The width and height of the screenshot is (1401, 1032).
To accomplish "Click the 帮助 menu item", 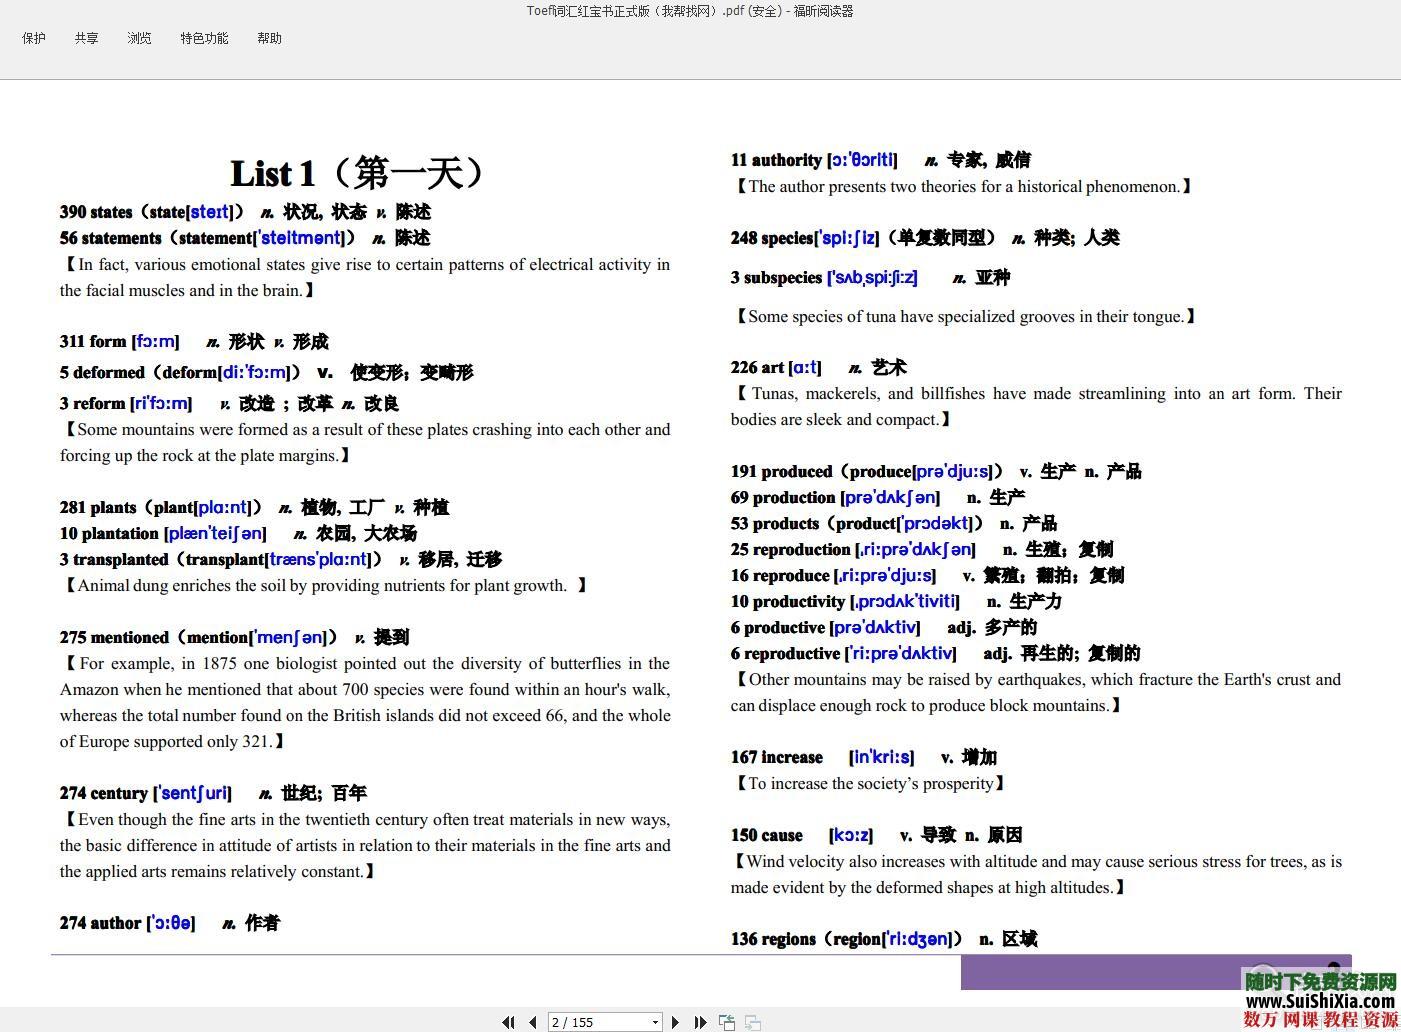I will click(269, 38).
